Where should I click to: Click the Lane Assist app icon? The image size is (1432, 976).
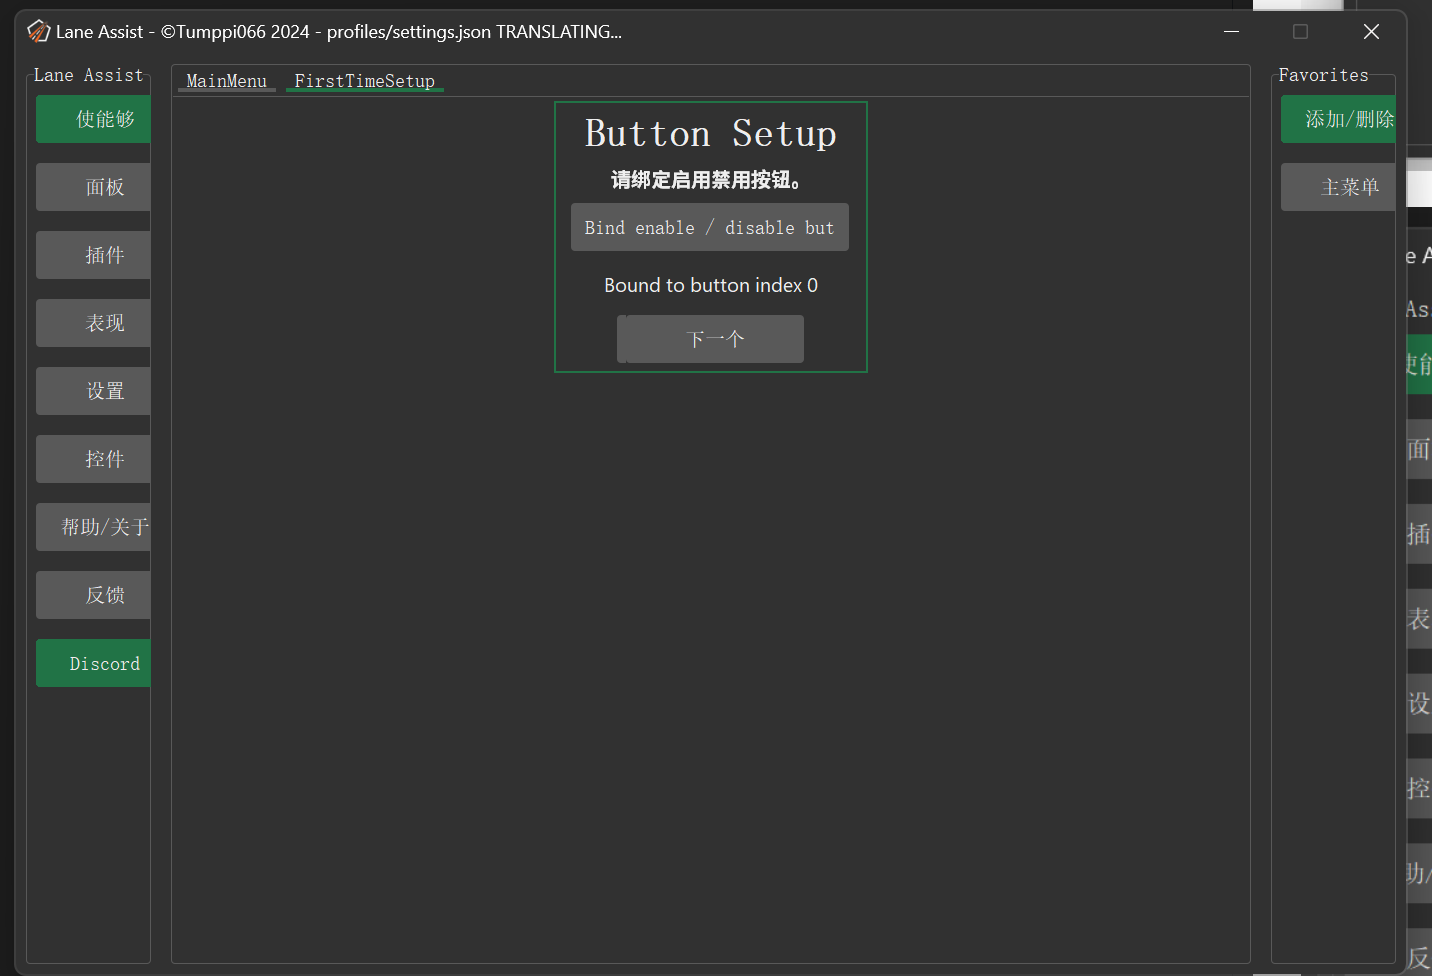coord(38,32)
